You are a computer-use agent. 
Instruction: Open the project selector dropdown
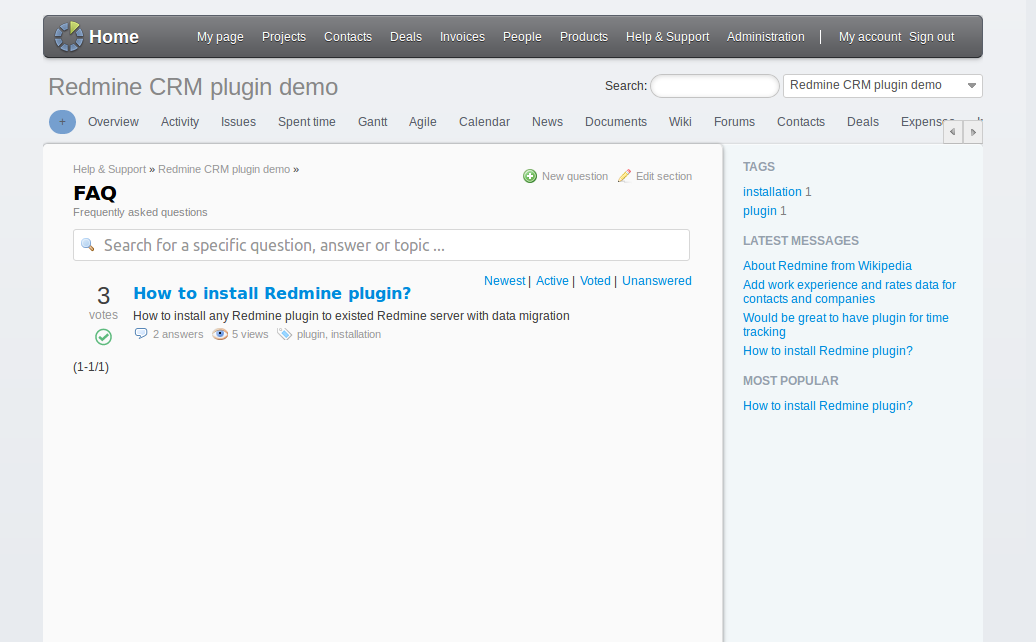click(x=882, y=86)
